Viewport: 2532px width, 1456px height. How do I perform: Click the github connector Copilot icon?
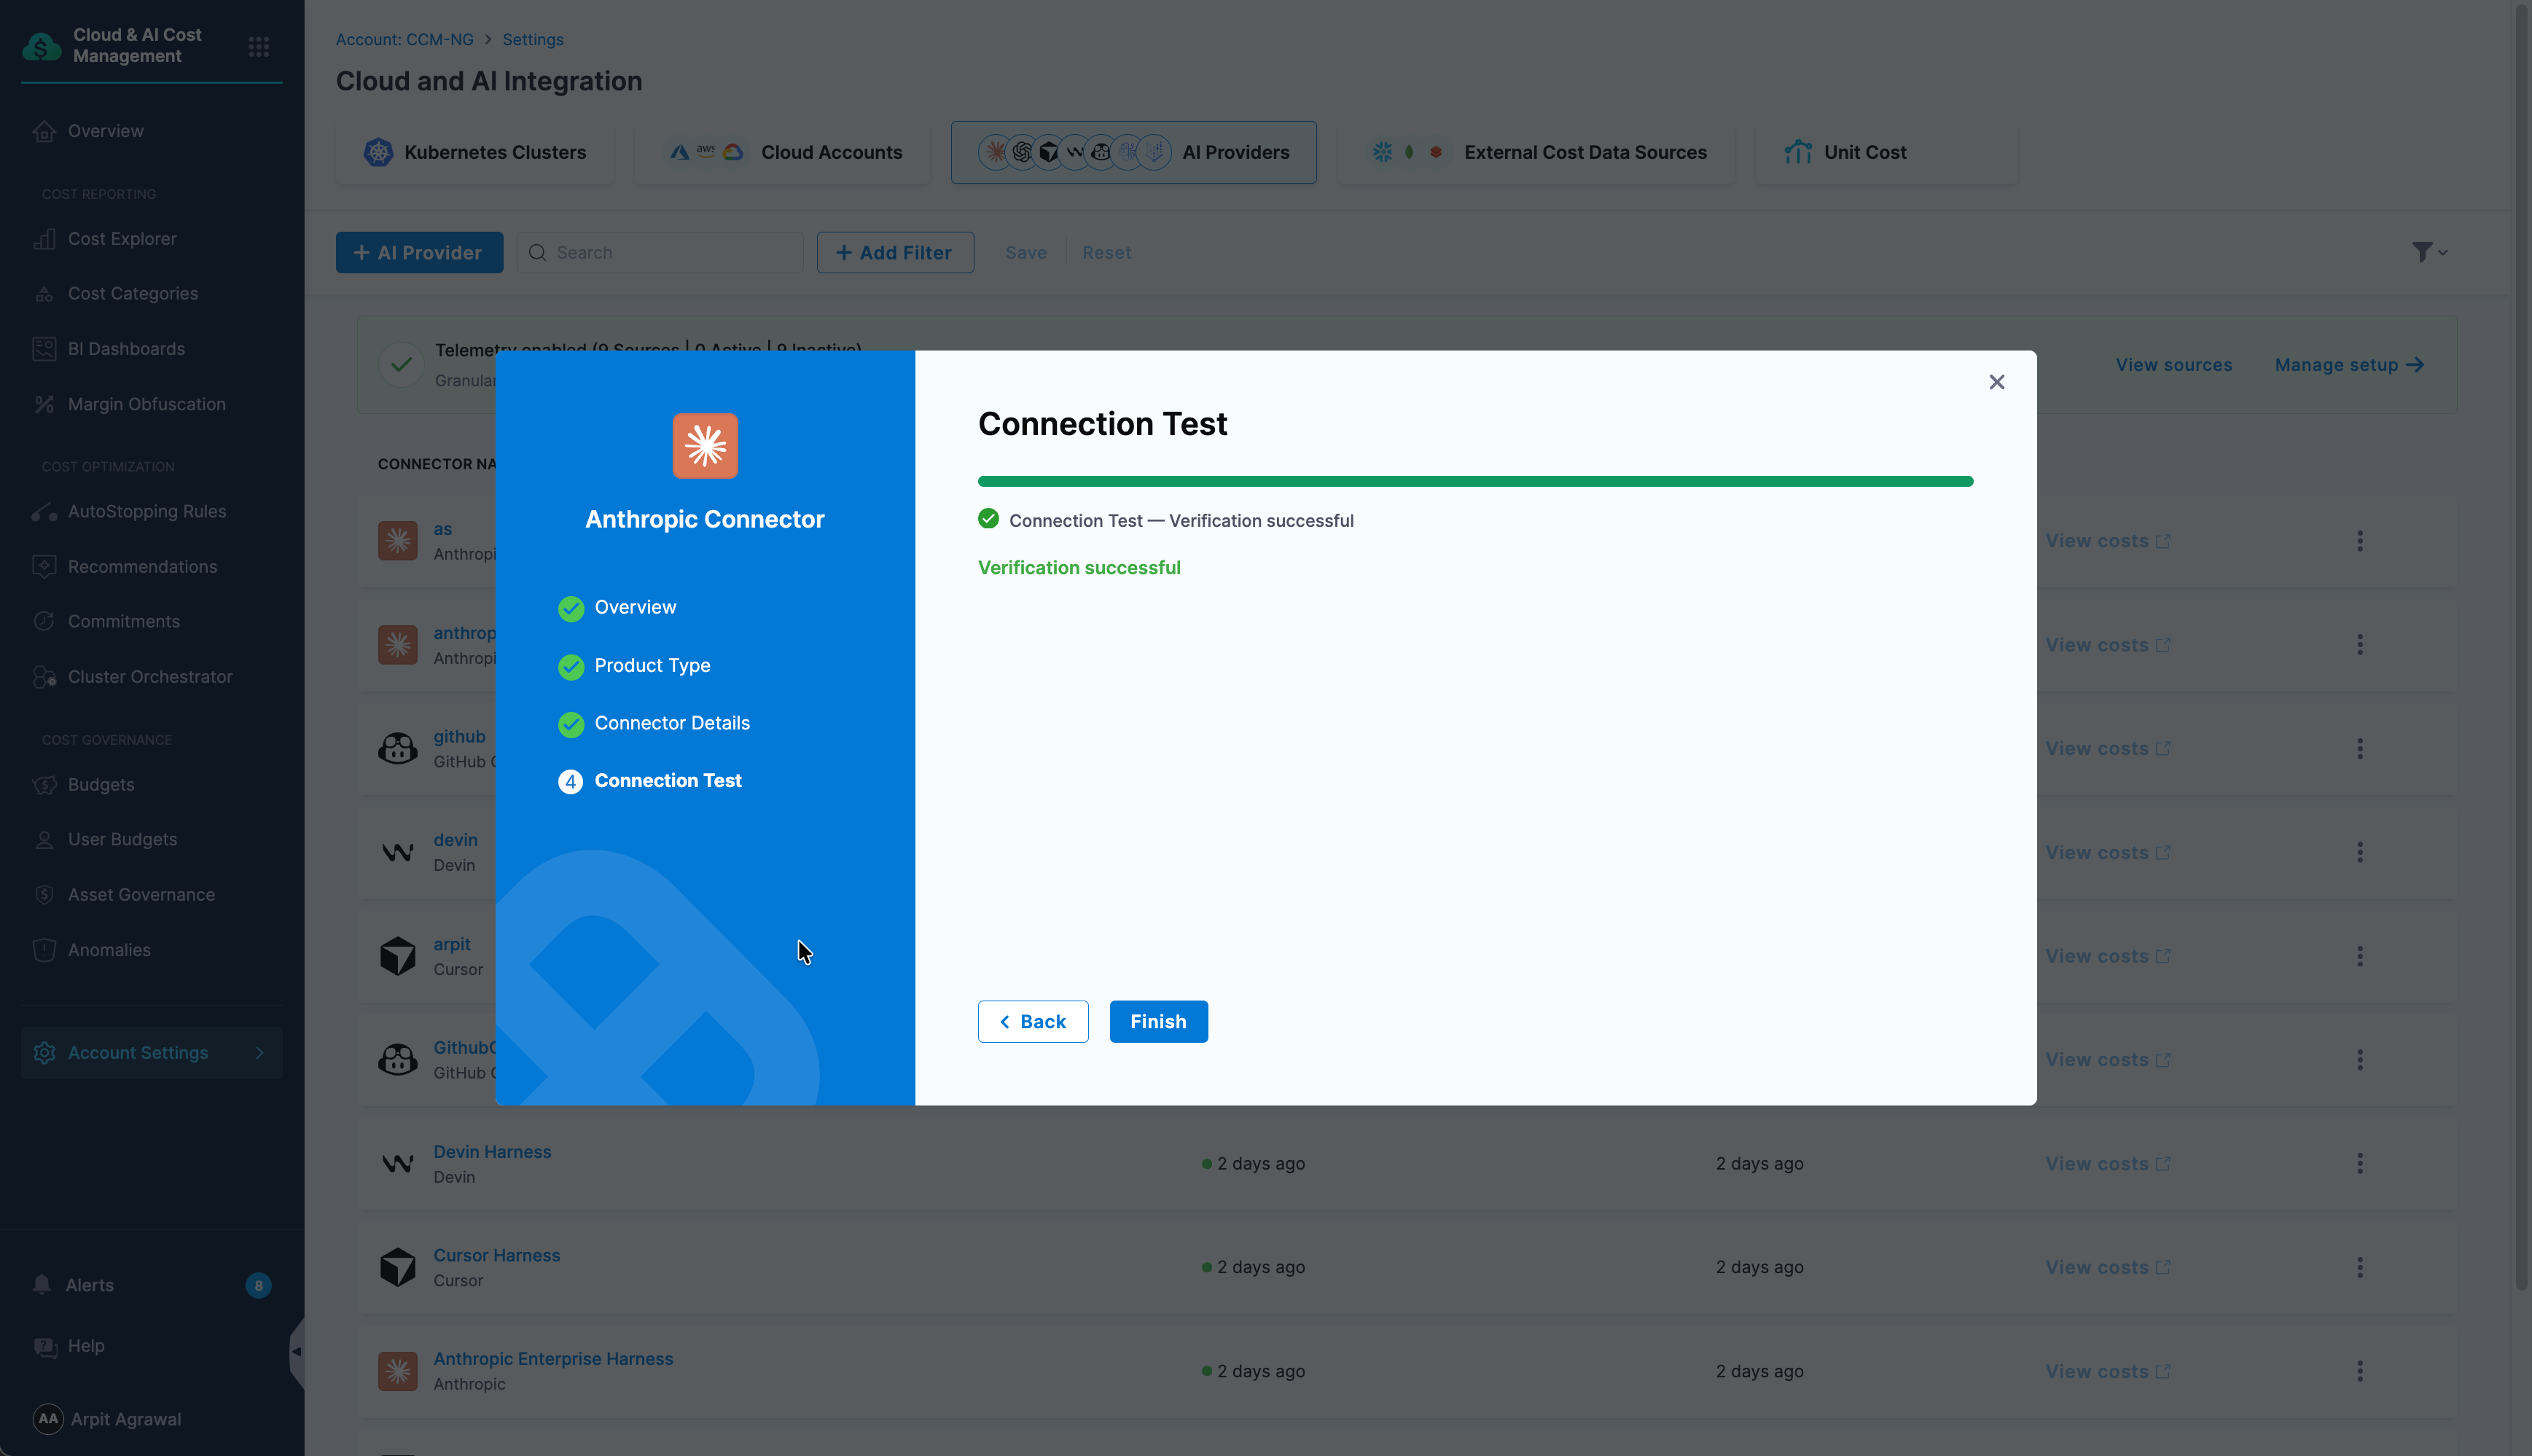click(x=398, y=749)
